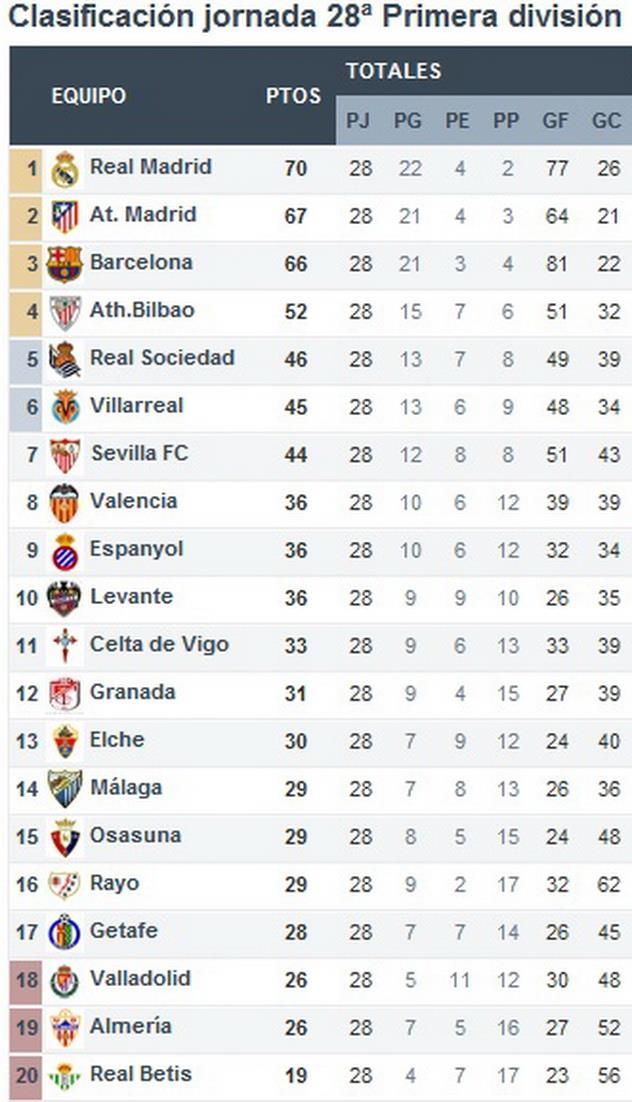The width and height of the screenshot is (632, 1102).
Task: Select the Levante team name
Action: pyautogui.click(x=131, y=596)
